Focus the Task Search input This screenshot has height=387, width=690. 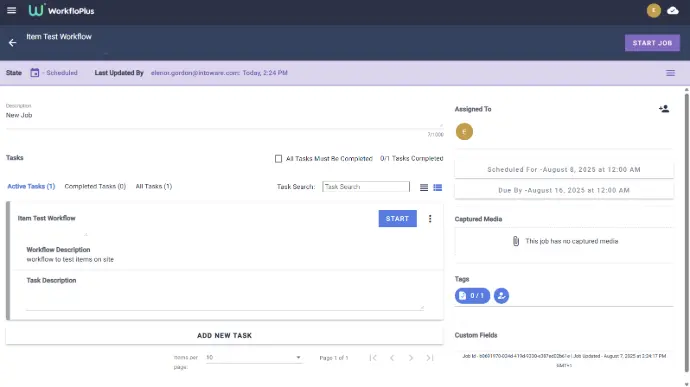(366, 187)
